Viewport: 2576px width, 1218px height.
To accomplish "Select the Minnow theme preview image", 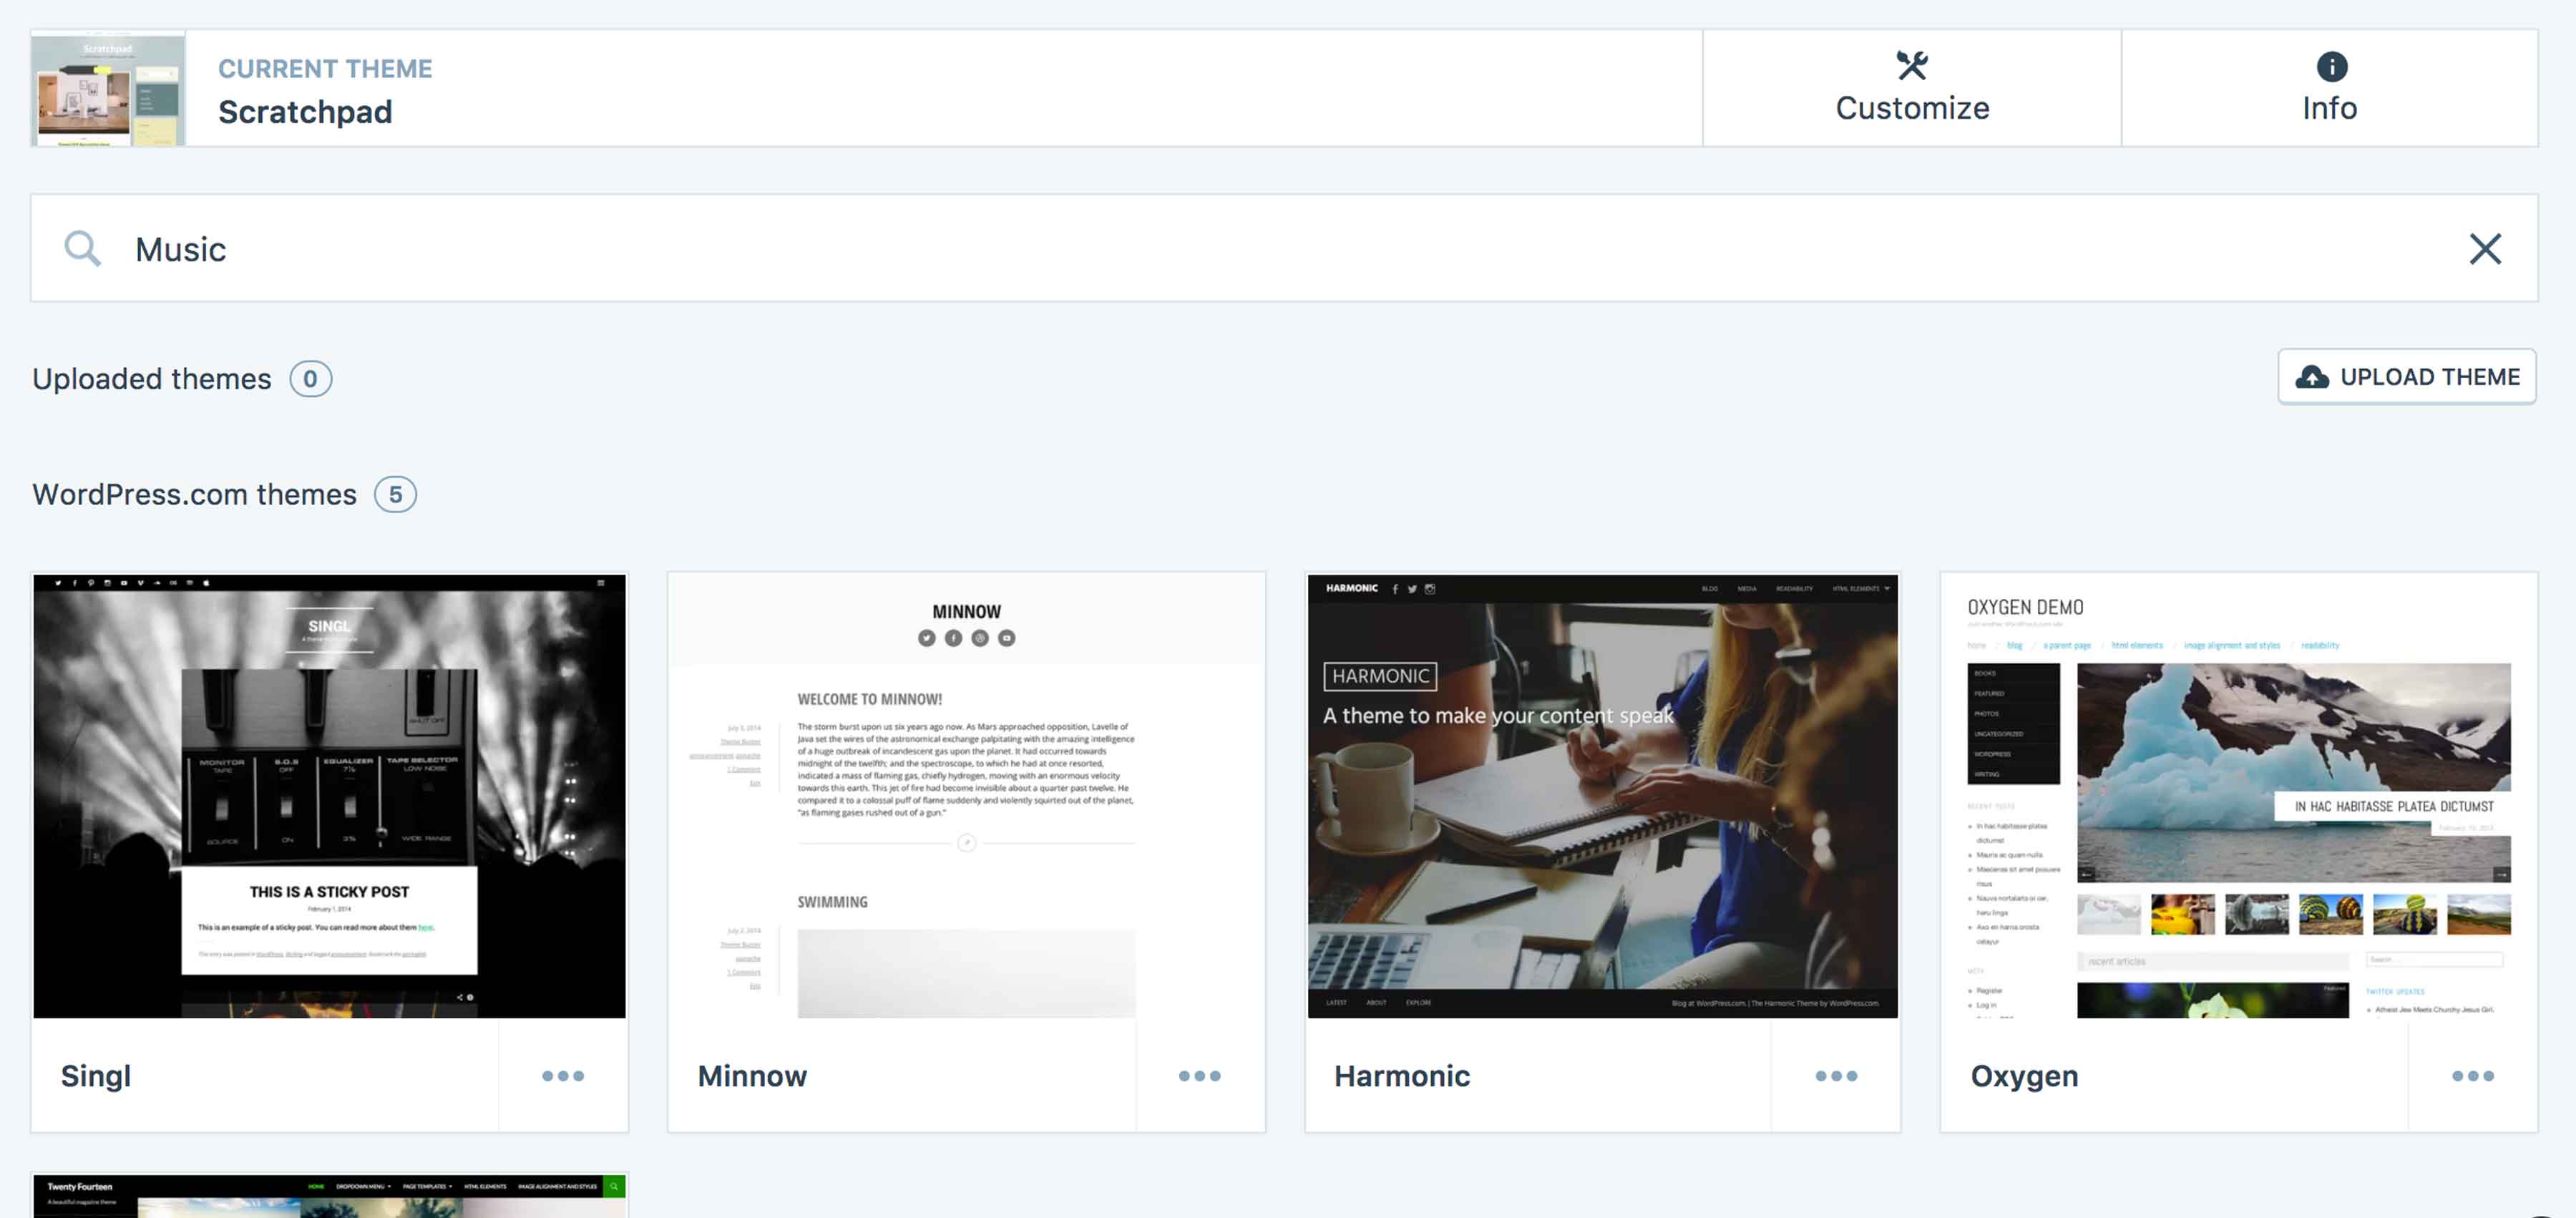I will pos(966,796).
